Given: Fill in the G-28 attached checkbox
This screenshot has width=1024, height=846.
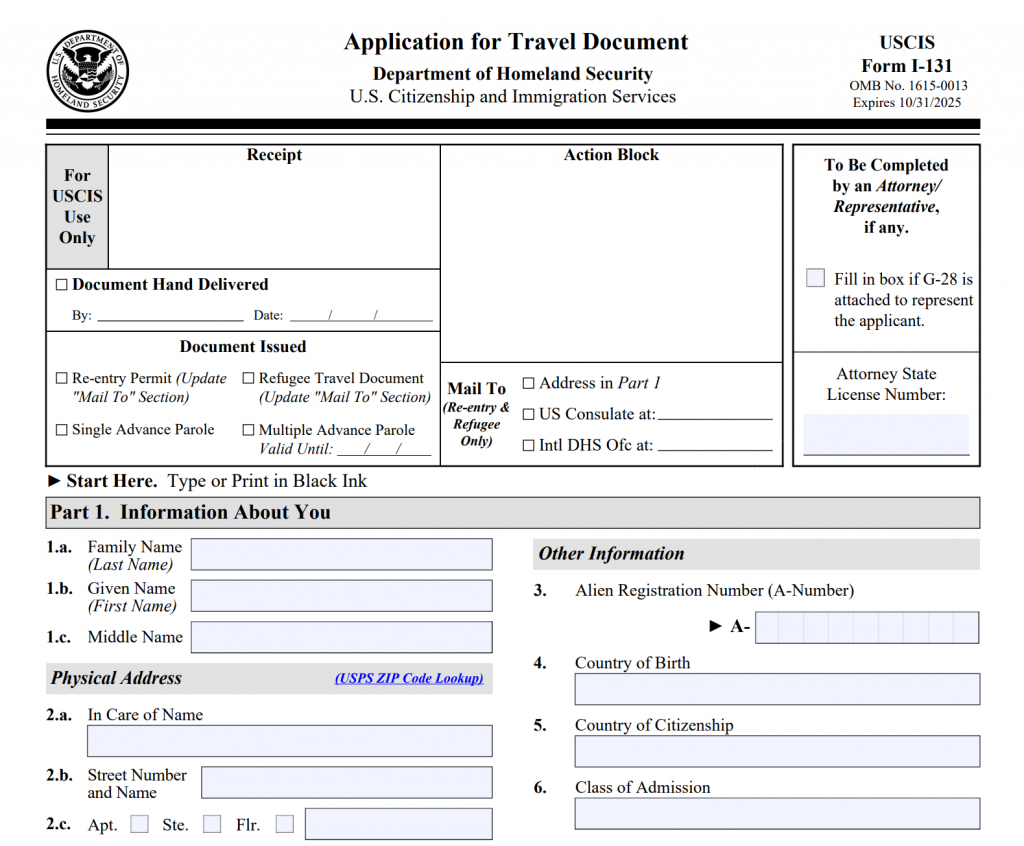Looking at the screenshot, I should click(x=815, y=278).
